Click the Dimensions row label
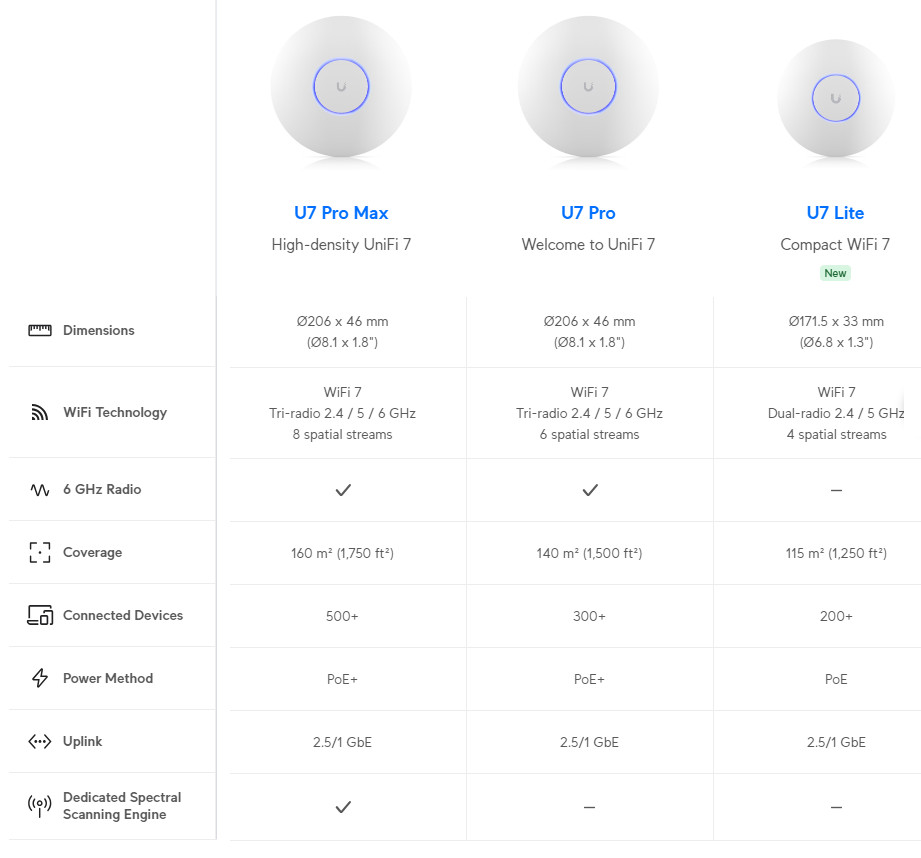The image size is (921, 858). (x=99, y=331)
